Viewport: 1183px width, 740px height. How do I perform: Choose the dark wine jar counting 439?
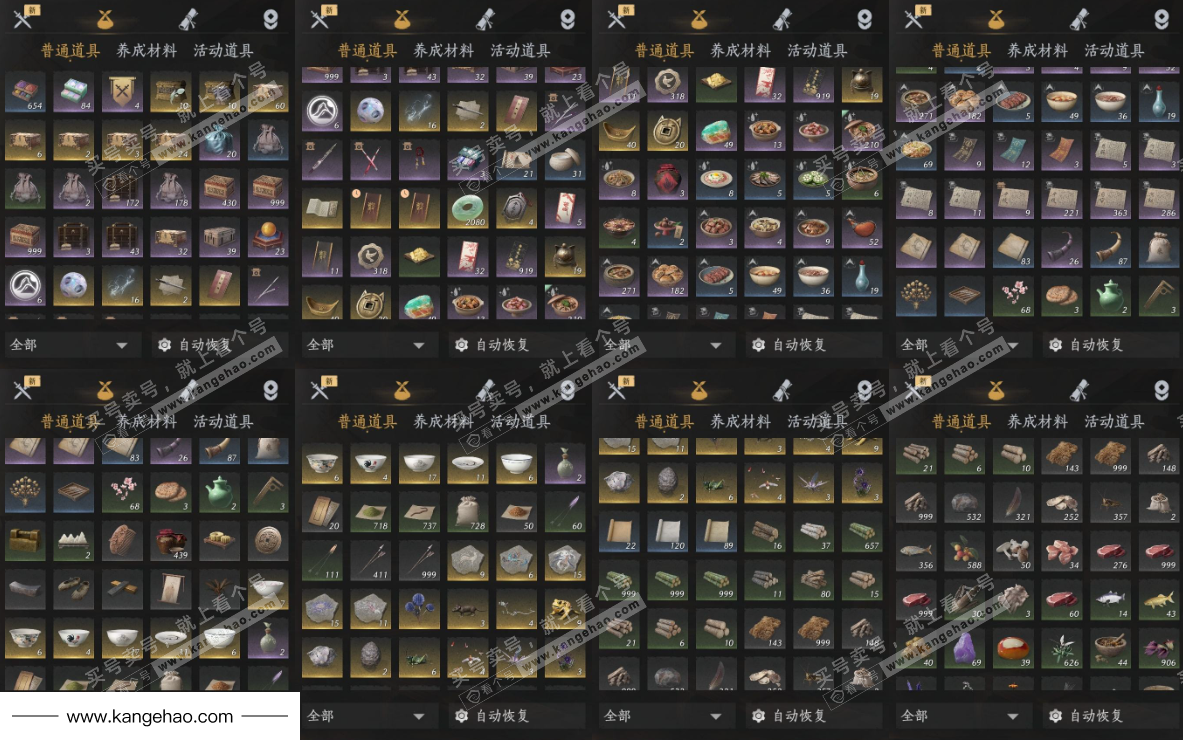click(x=170, y=541)
